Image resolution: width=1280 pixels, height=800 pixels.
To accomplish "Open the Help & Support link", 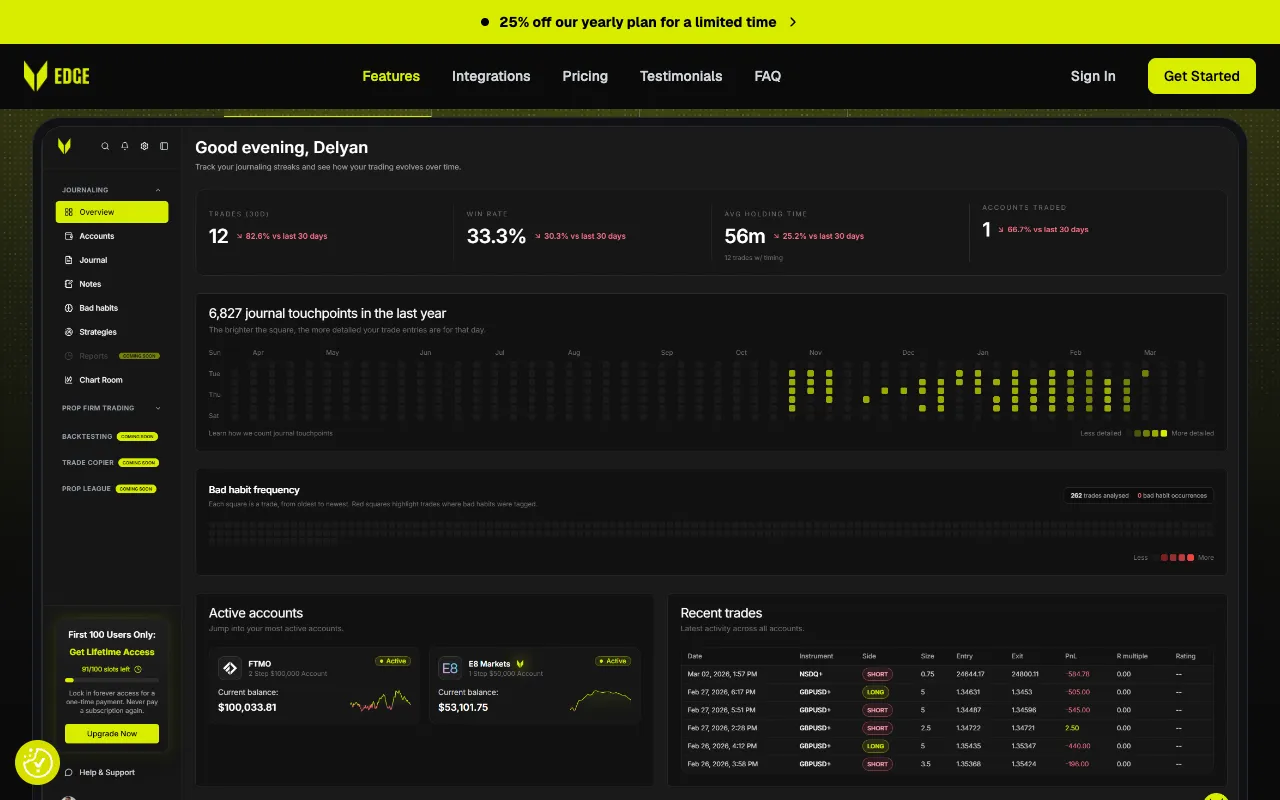I will (107, 772).
